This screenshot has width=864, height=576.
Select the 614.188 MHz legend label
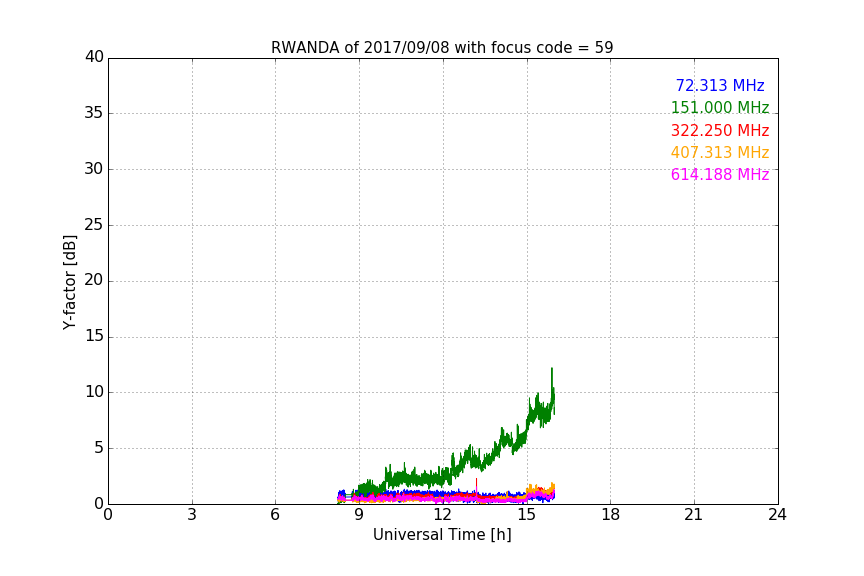720,174
